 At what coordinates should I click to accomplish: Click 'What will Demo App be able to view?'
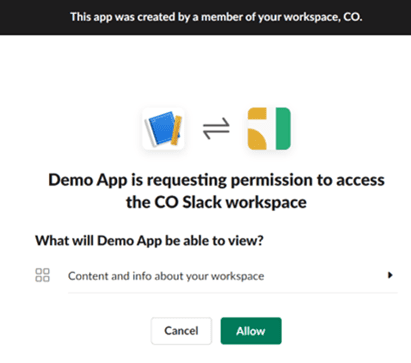[x=149, y=241]
